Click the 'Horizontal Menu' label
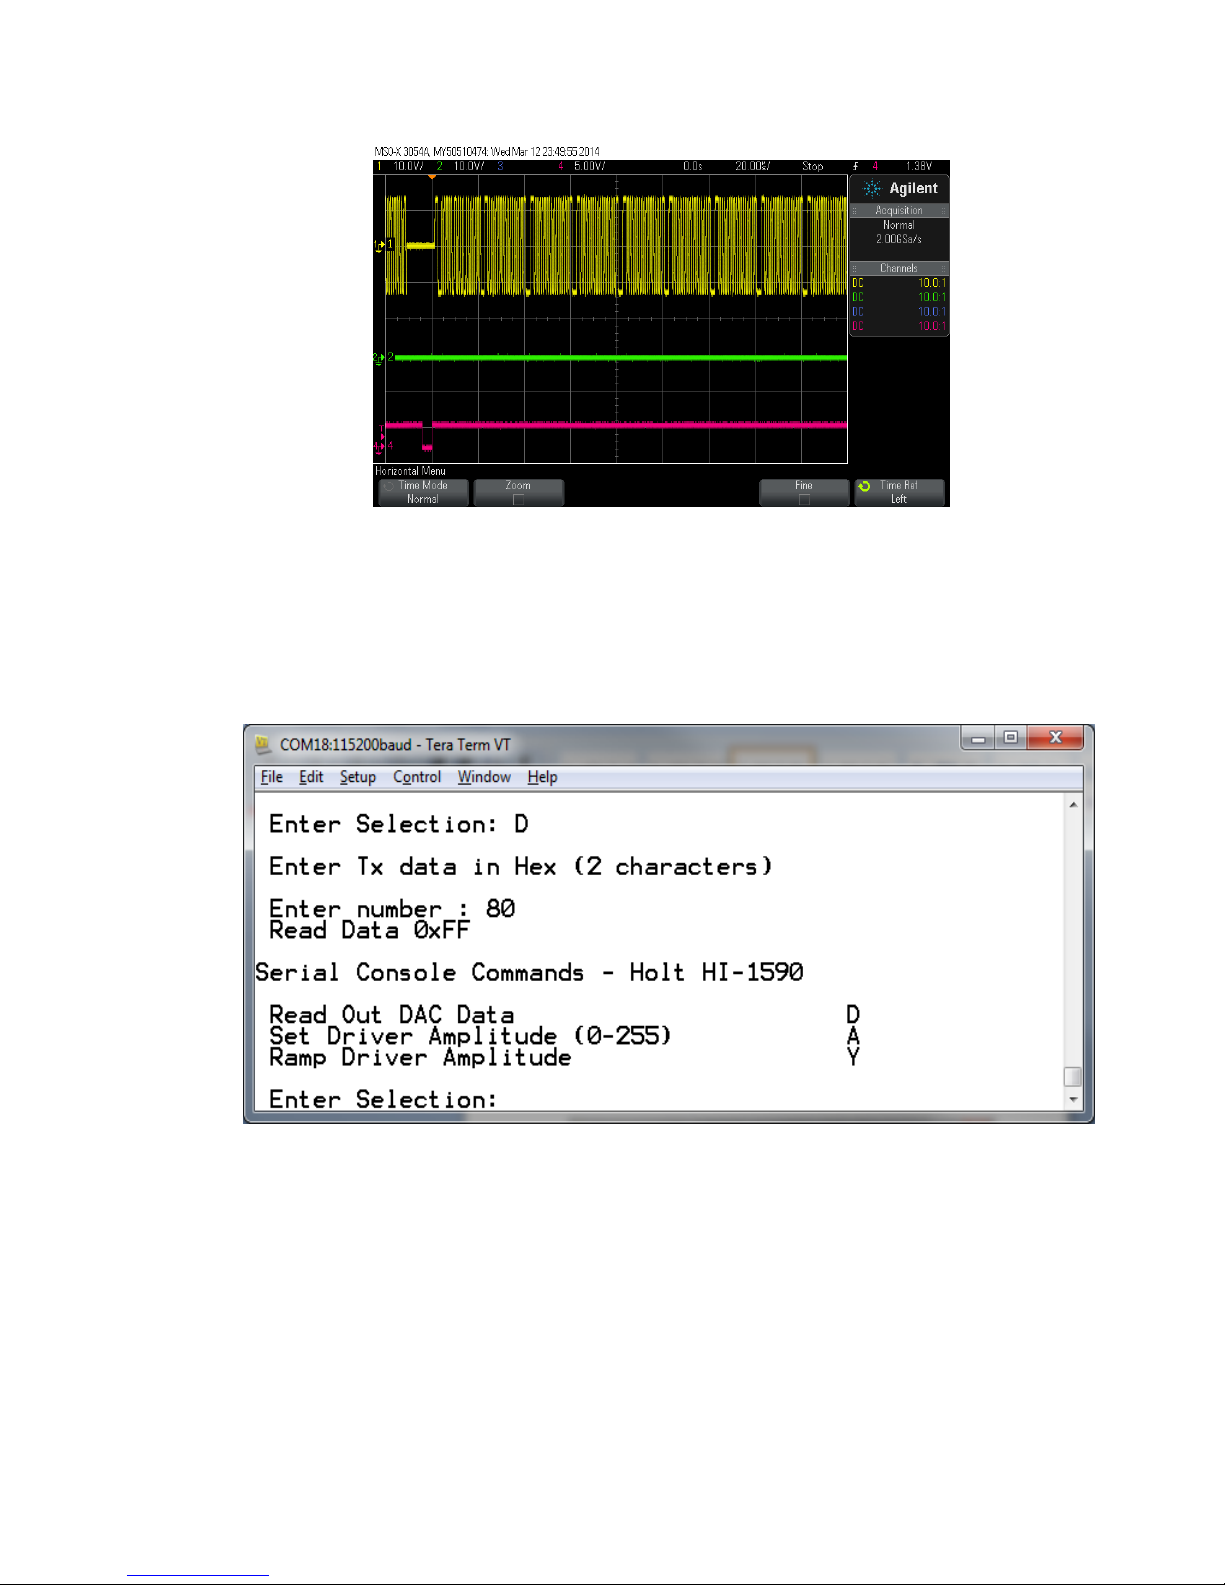 [410, 470]
